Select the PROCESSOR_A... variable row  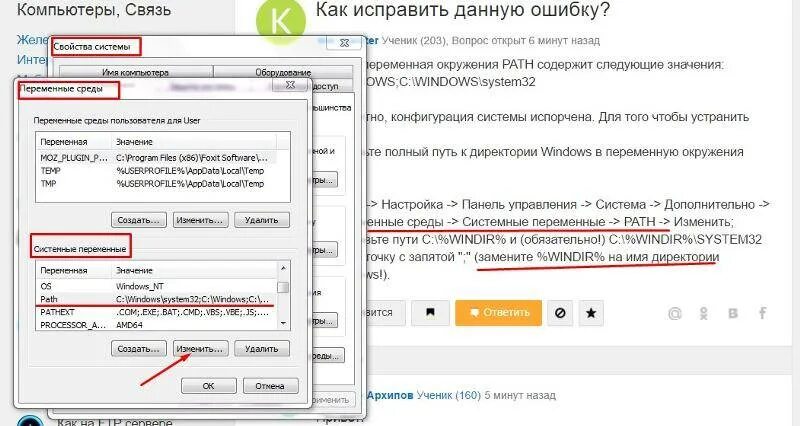pos(157,324)
